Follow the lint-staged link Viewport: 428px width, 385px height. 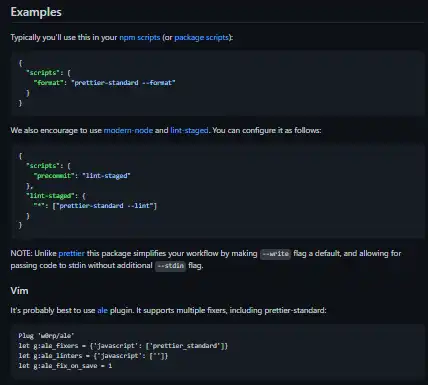[x=189, y=130]
